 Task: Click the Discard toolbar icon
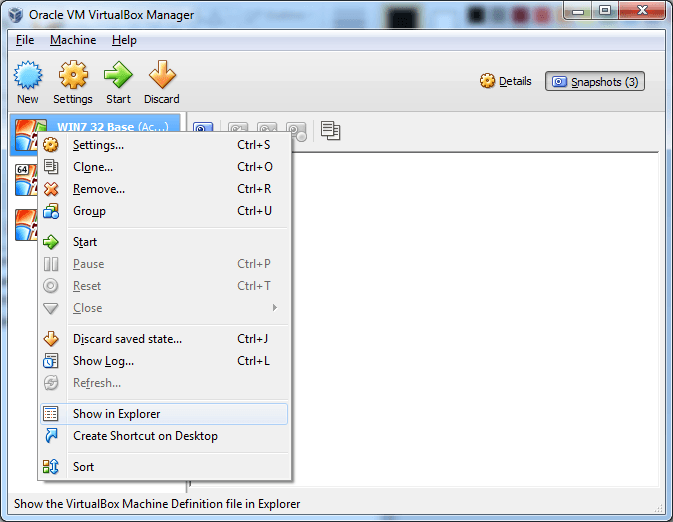point(161,82)
